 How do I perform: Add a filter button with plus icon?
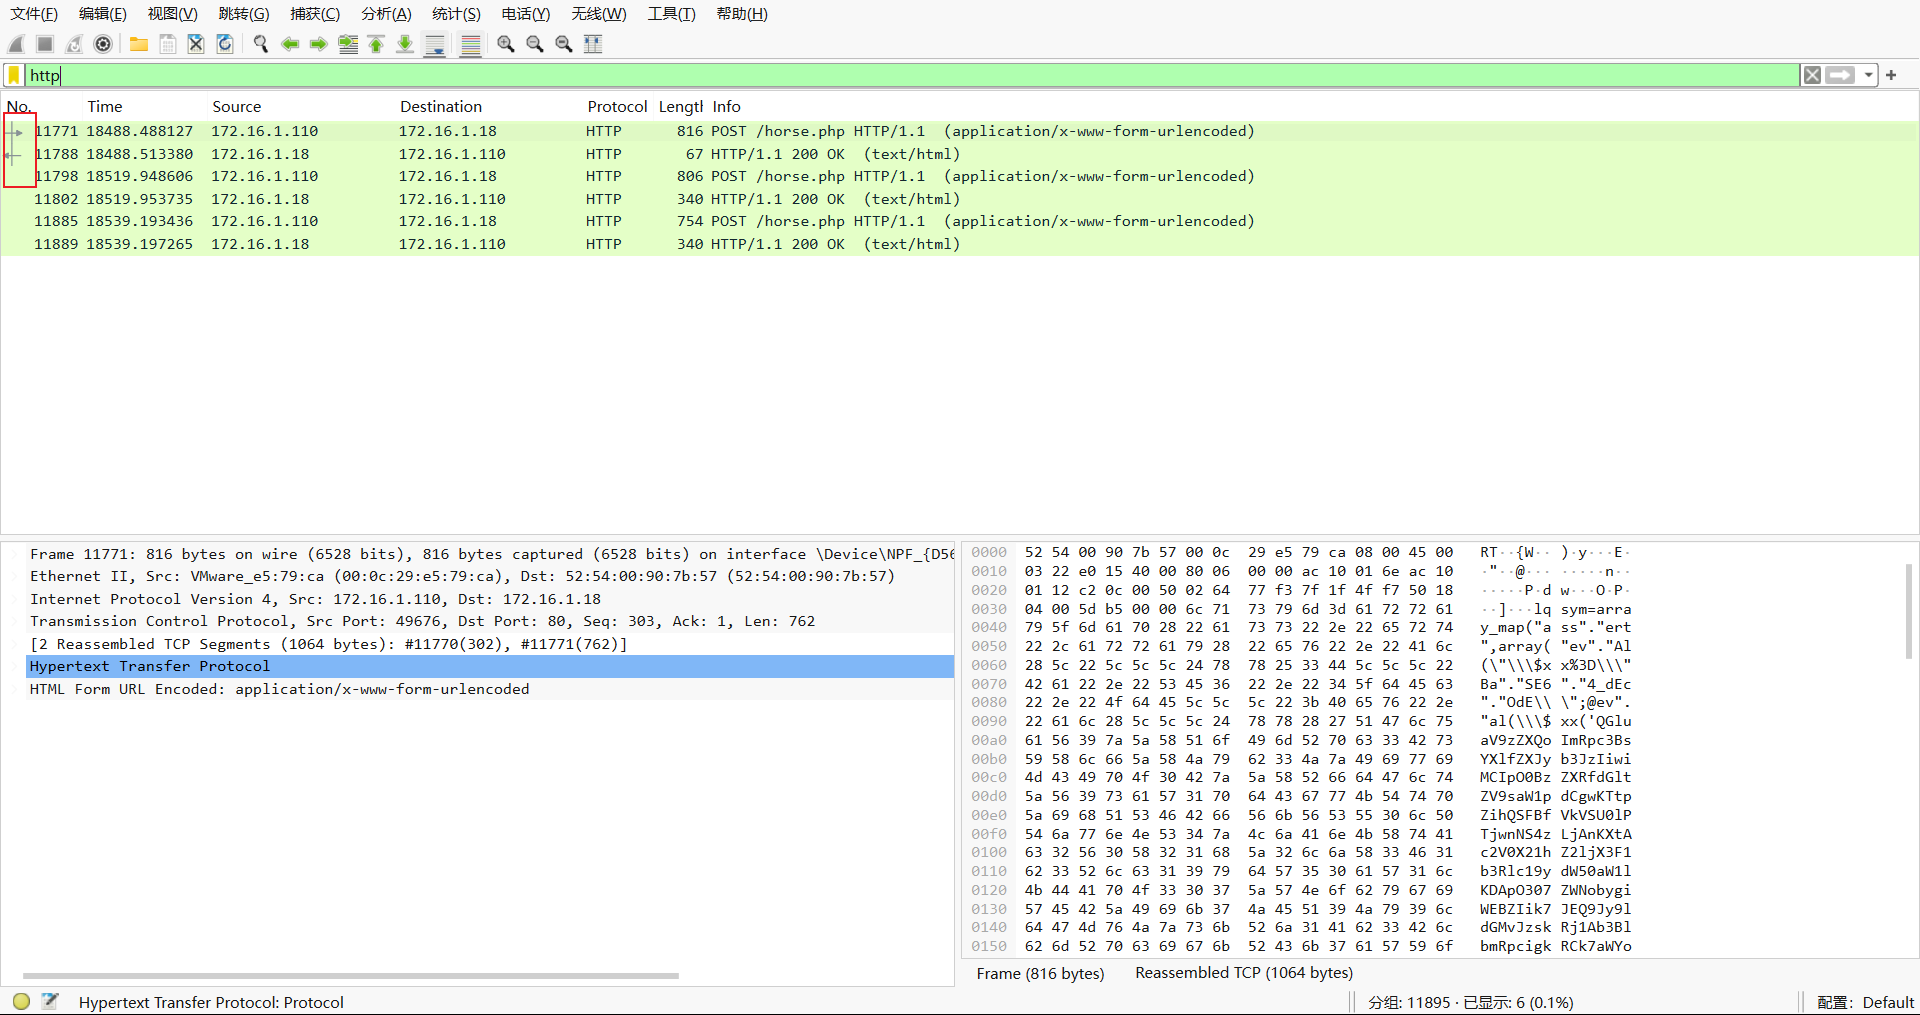1891,75
